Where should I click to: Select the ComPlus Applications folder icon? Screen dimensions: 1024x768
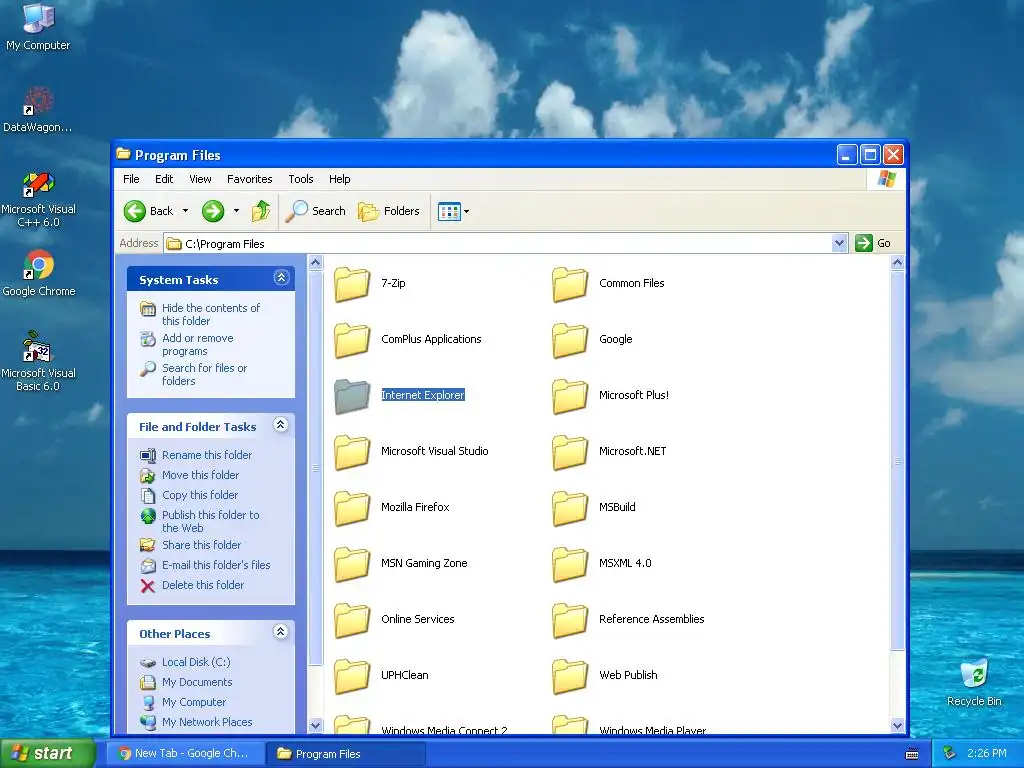tap(352, 341)
